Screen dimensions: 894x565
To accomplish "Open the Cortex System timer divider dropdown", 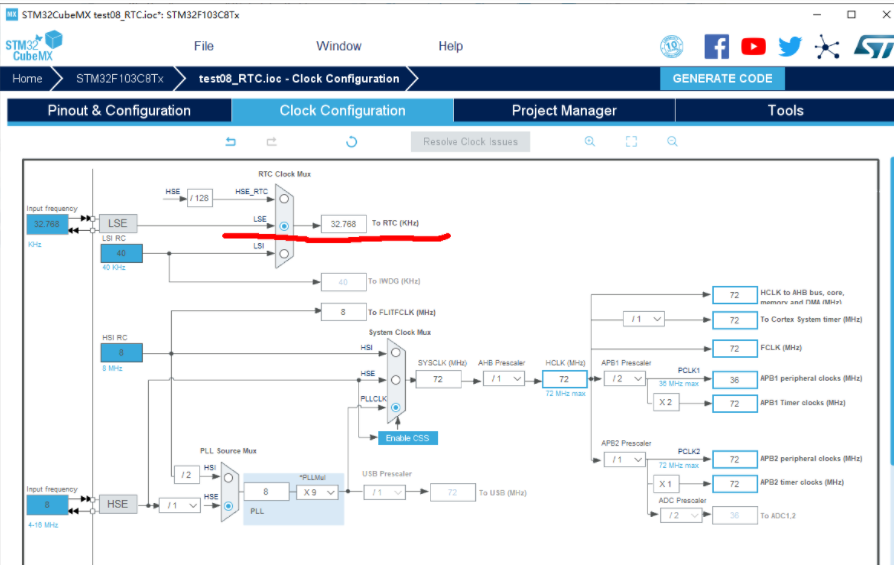I will tap(644, 319).
